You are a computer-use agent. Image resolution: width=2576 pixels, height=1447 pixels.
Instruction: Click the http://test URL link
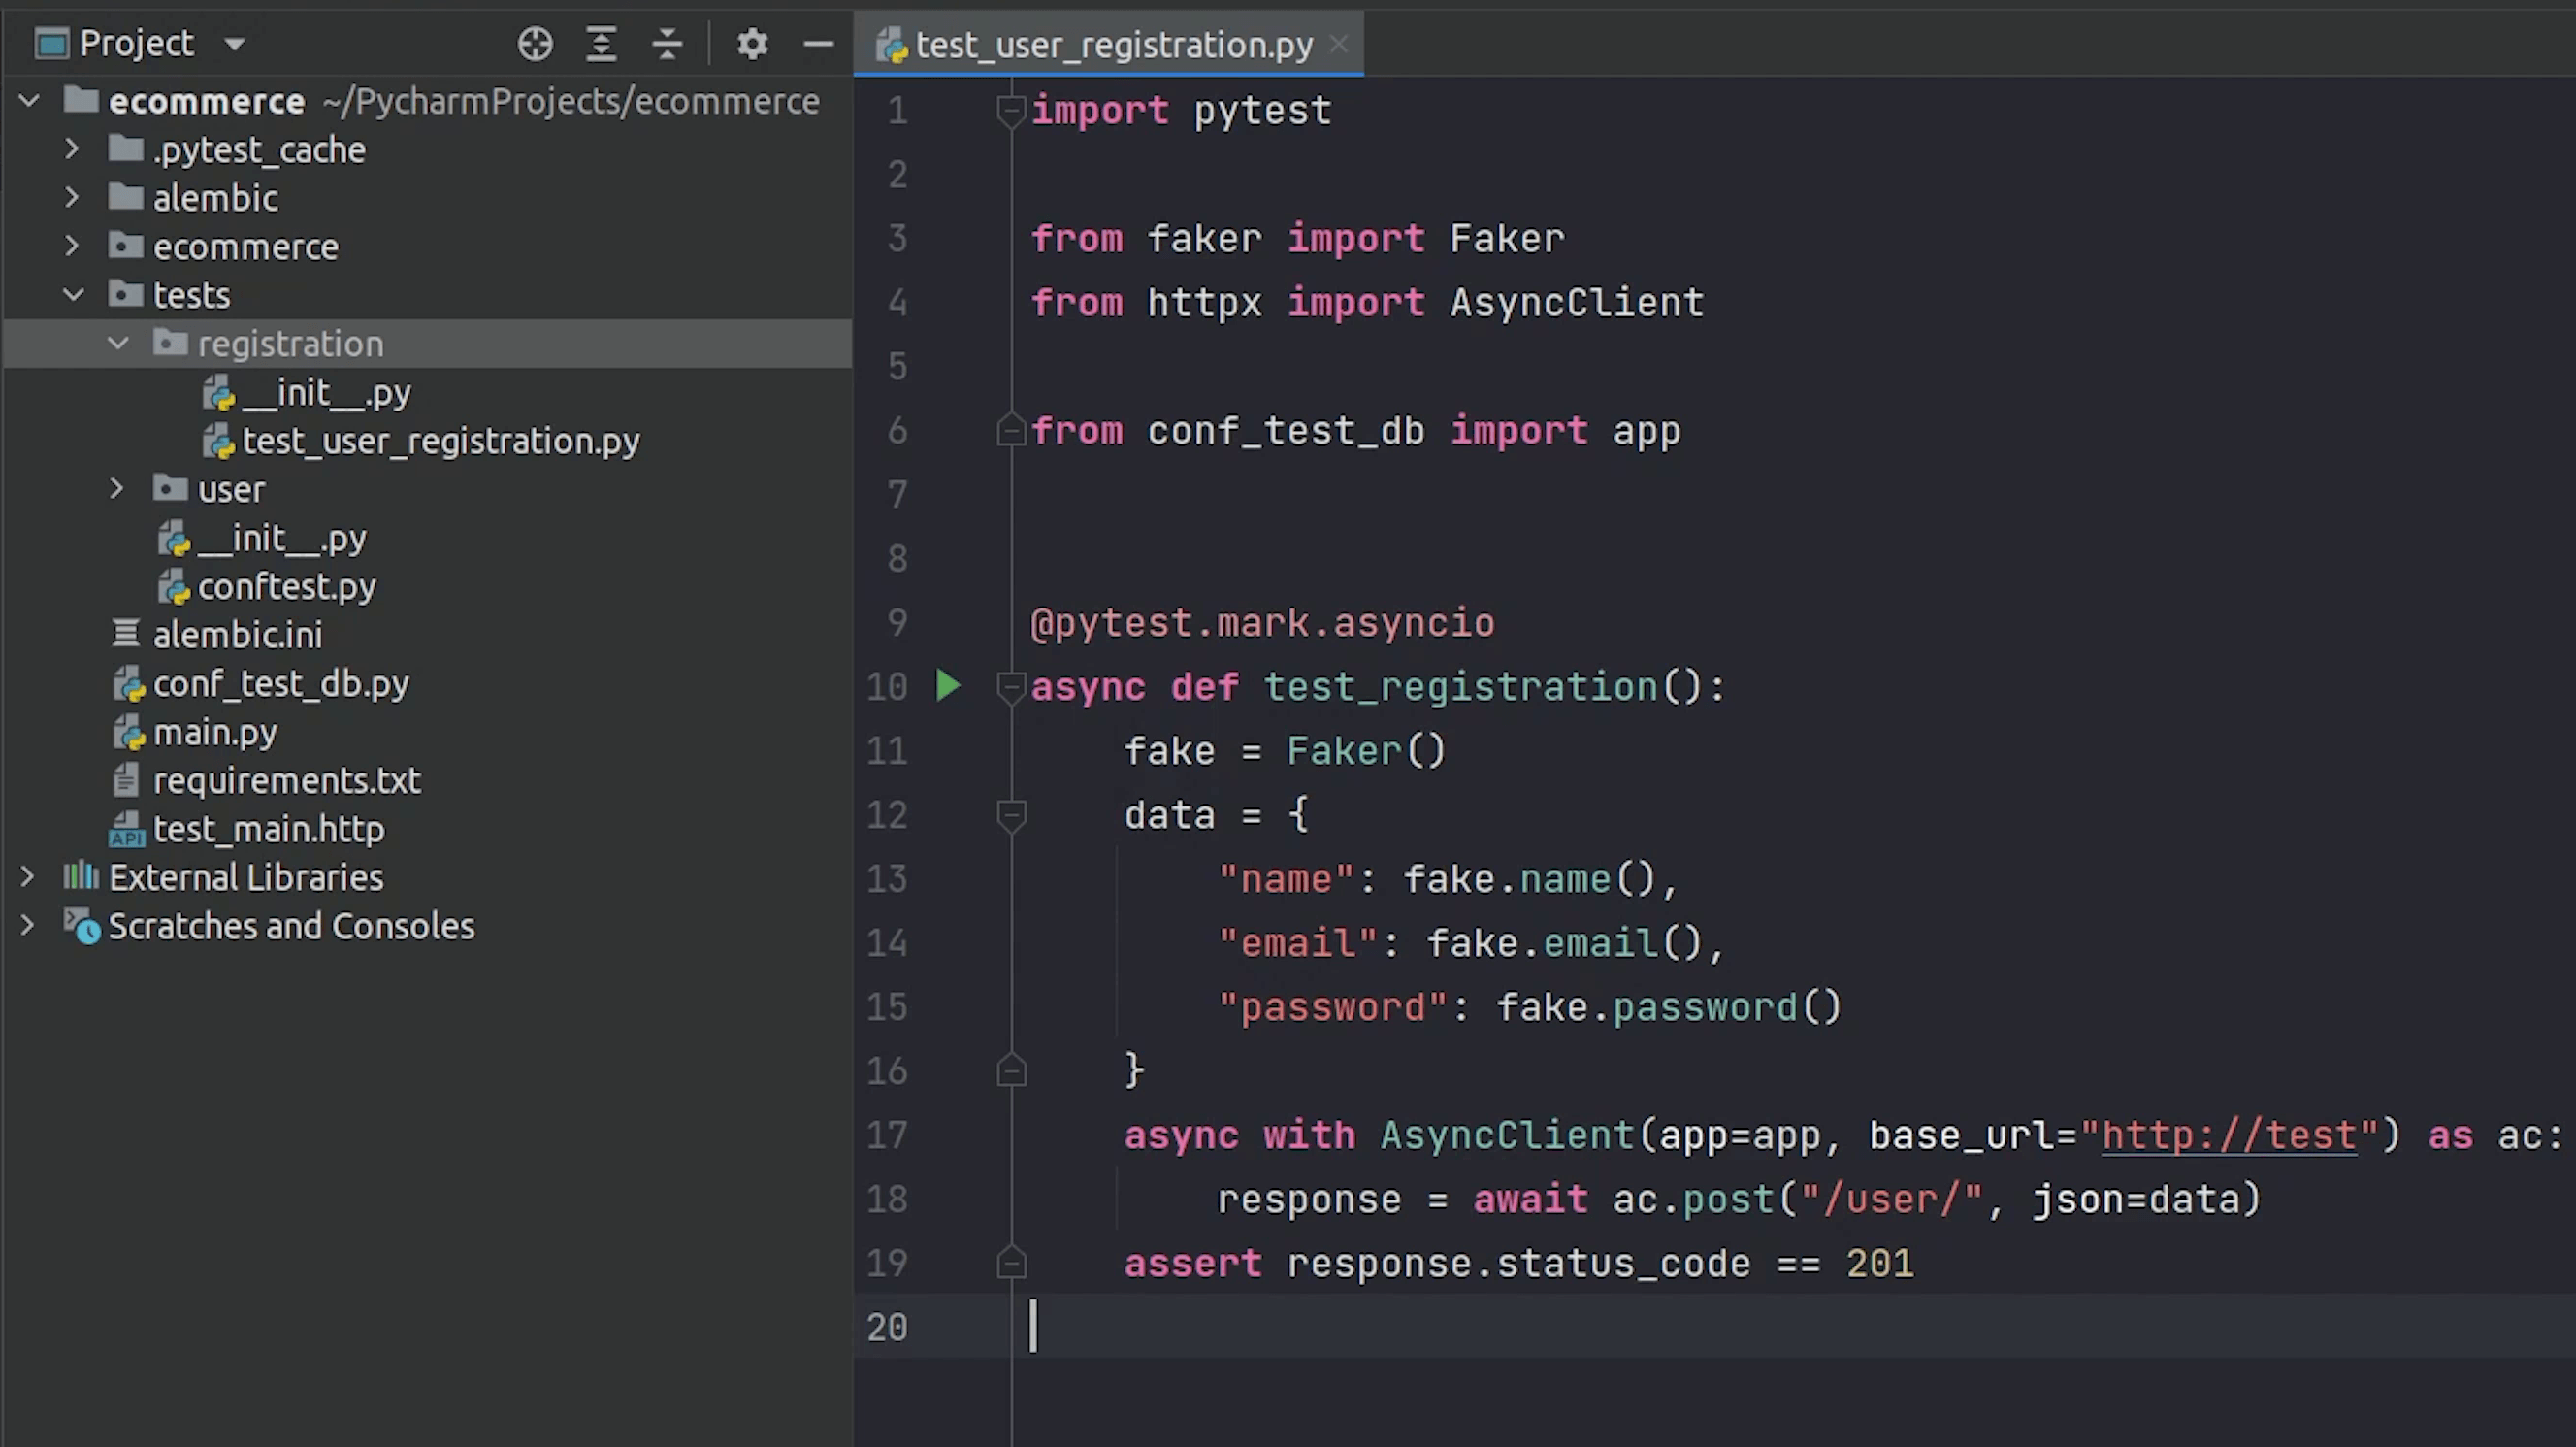(2229, 1136)
